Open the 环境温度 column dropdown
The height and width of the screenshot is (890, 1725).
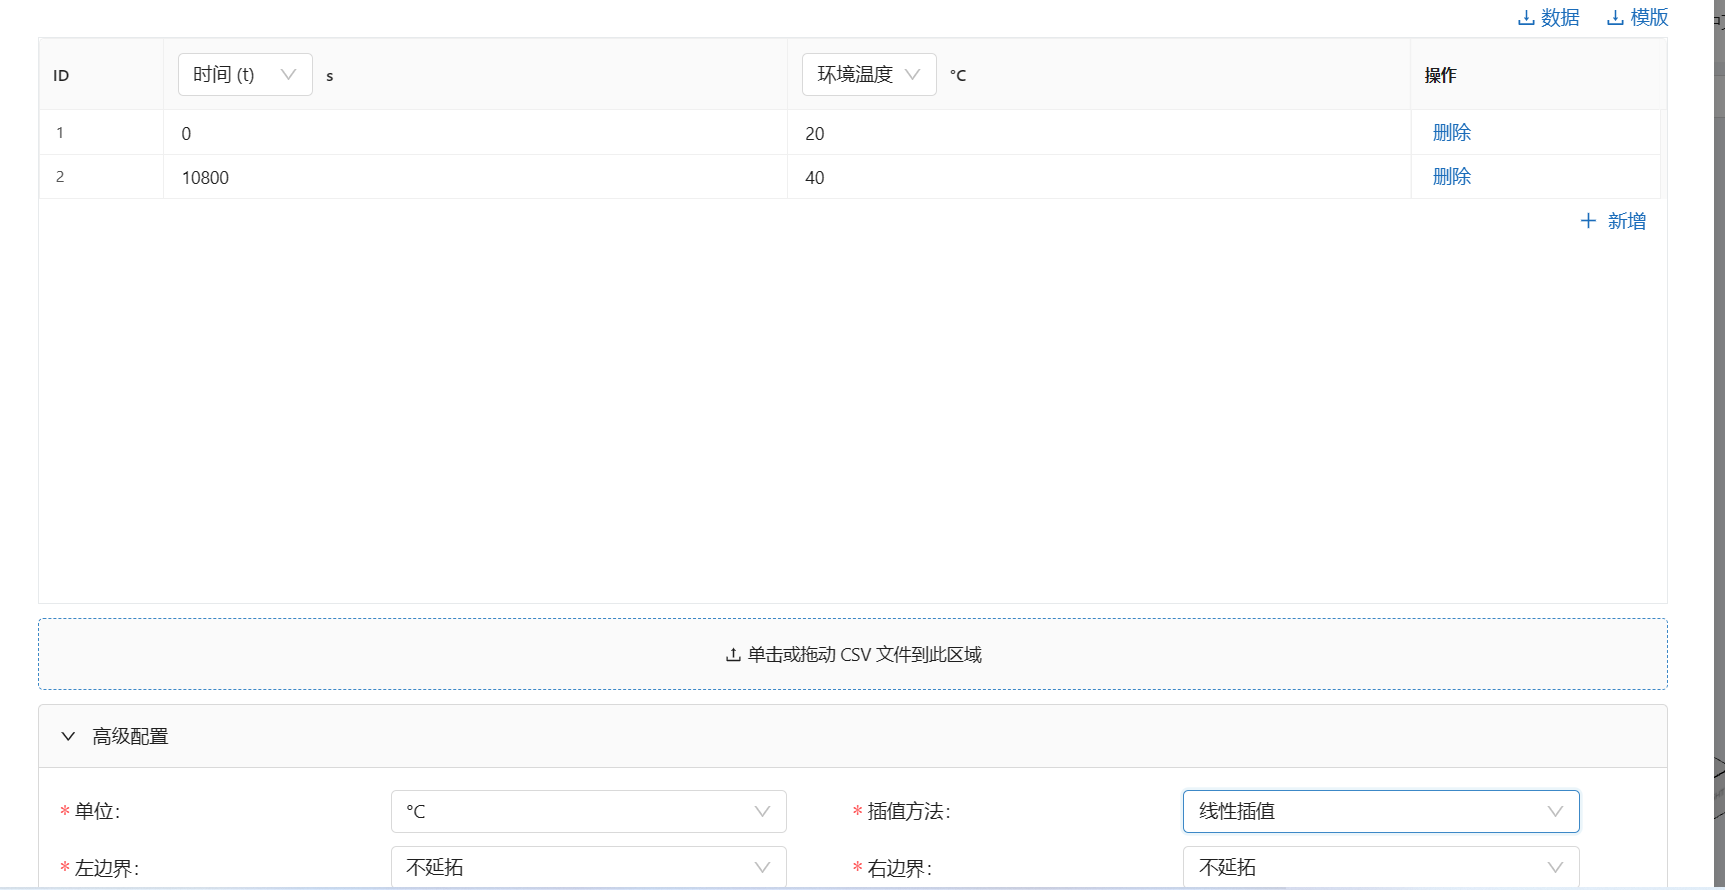(869, 74)
